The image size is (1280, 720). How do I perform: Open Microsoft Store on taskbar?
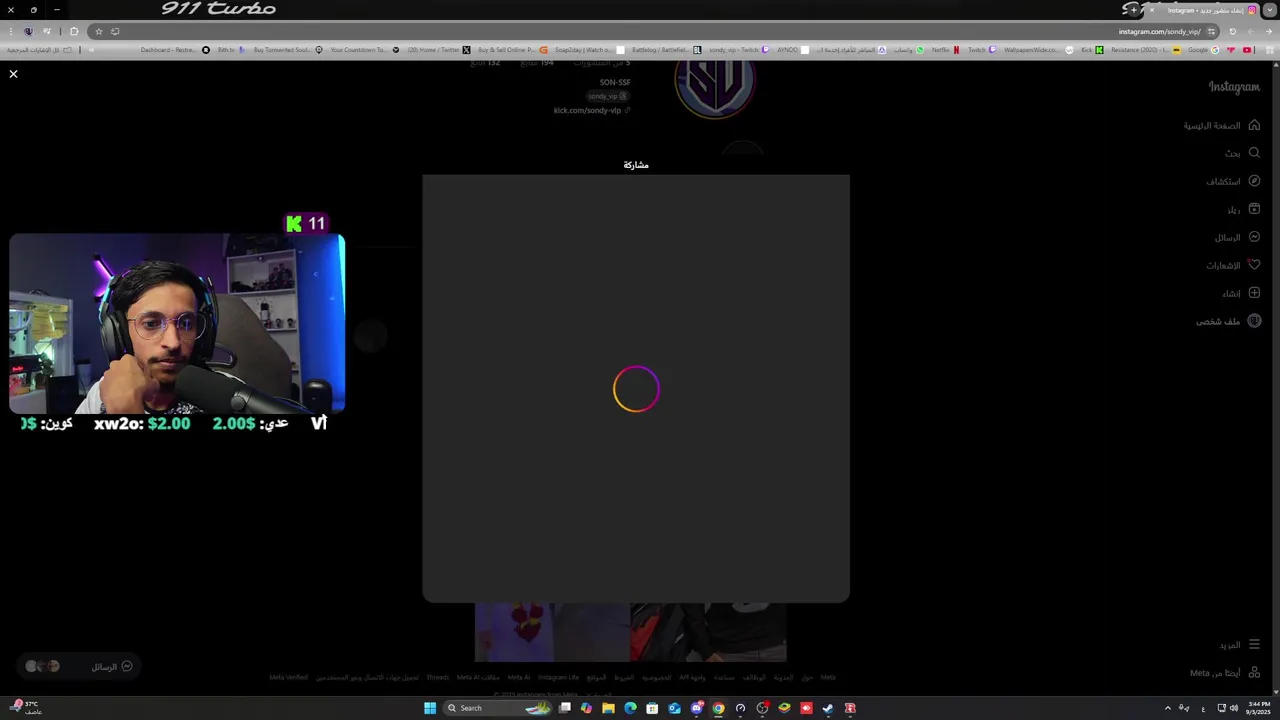pyautogui.click(x=652, y=708)
